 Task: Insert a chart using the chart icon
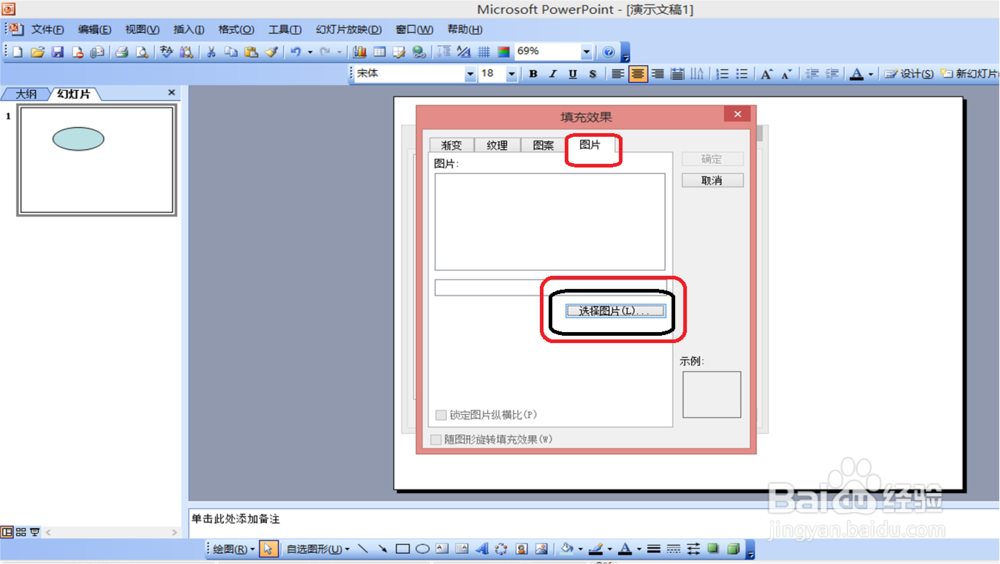point(359,52)
